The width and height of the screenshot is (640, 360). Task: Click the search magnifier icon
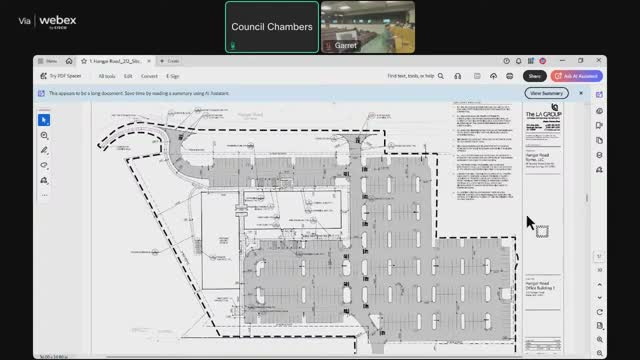(x=441, y=76)
